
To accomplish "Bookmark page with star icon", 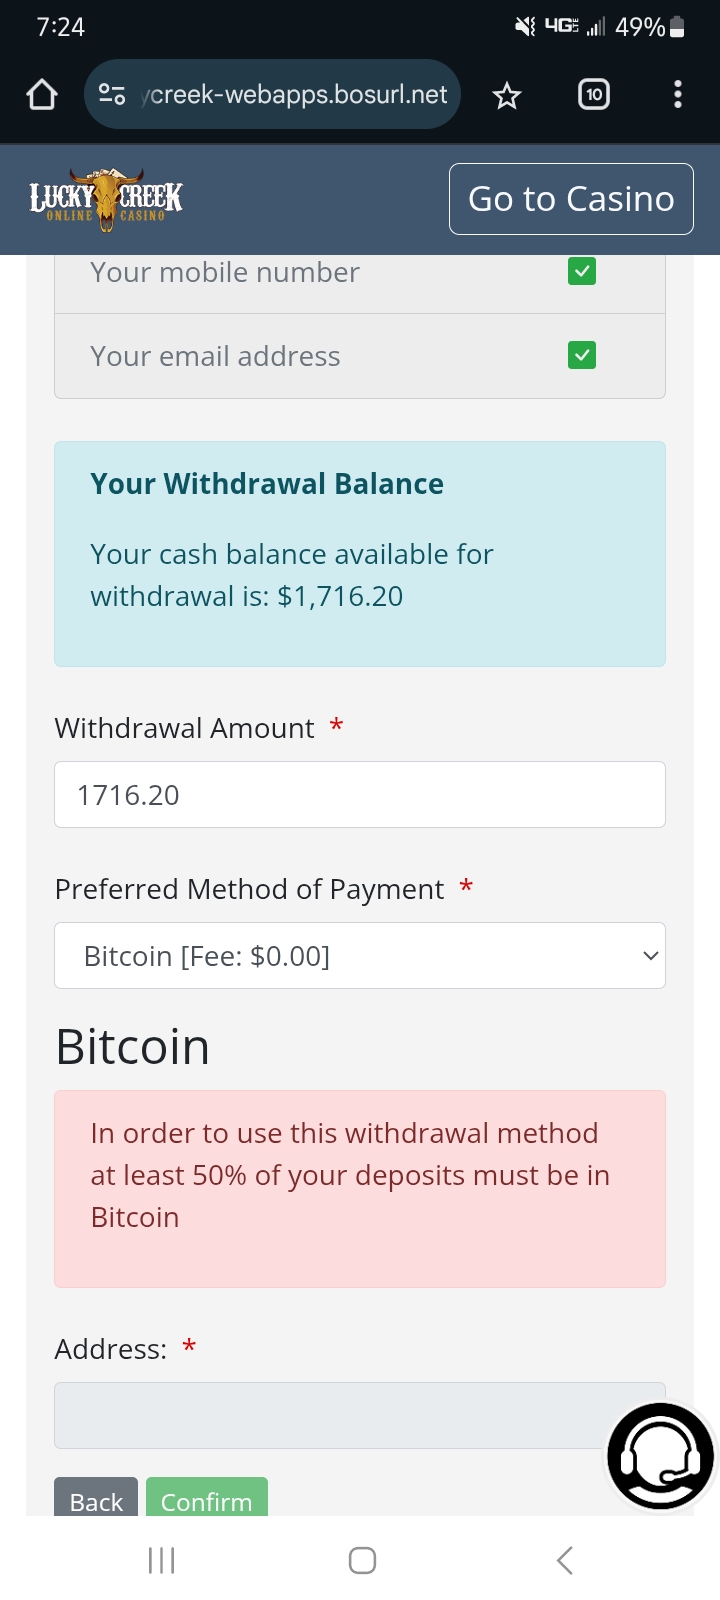I will tap(507, 95).
